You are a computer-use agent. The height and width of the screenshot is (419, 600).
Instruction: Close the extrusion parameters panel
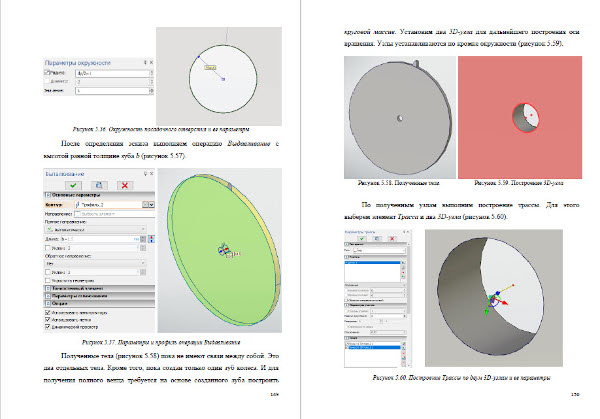tap(152, 174)
